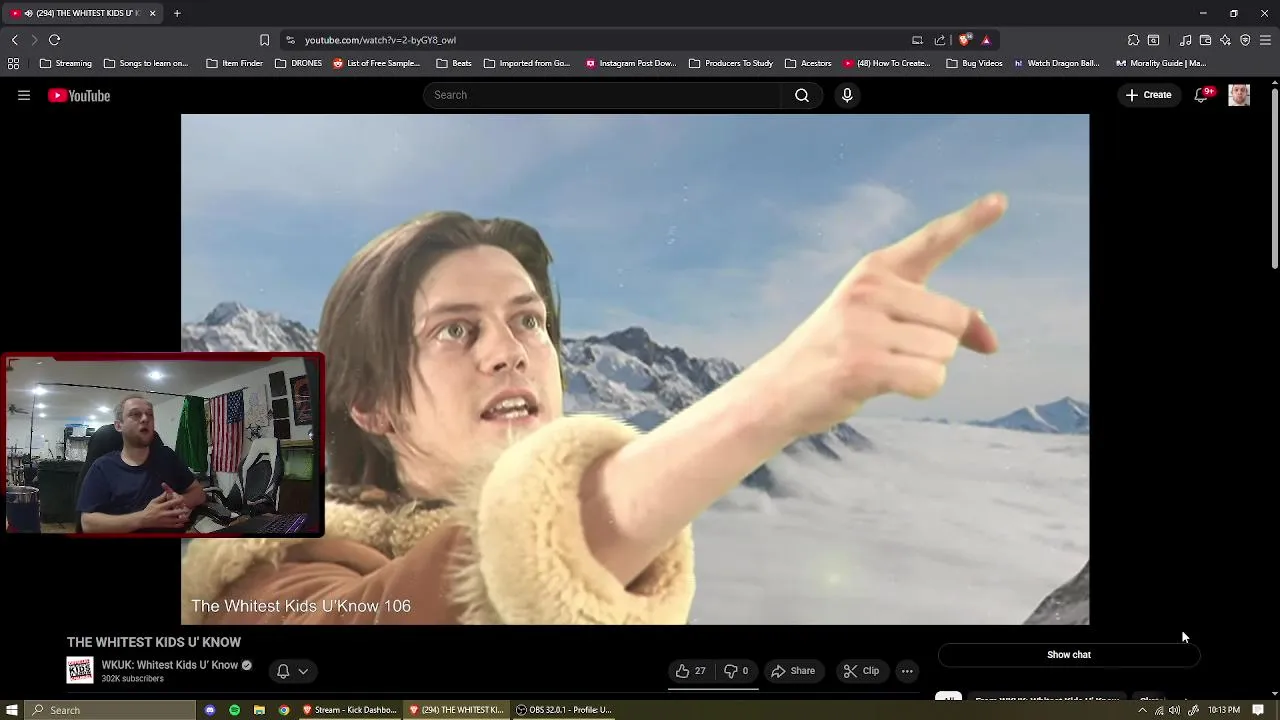Image resolution: width=1280 pixels, height=720 pixels.
Task: Click the share page icon in address bar
Action: click(940, 40)
